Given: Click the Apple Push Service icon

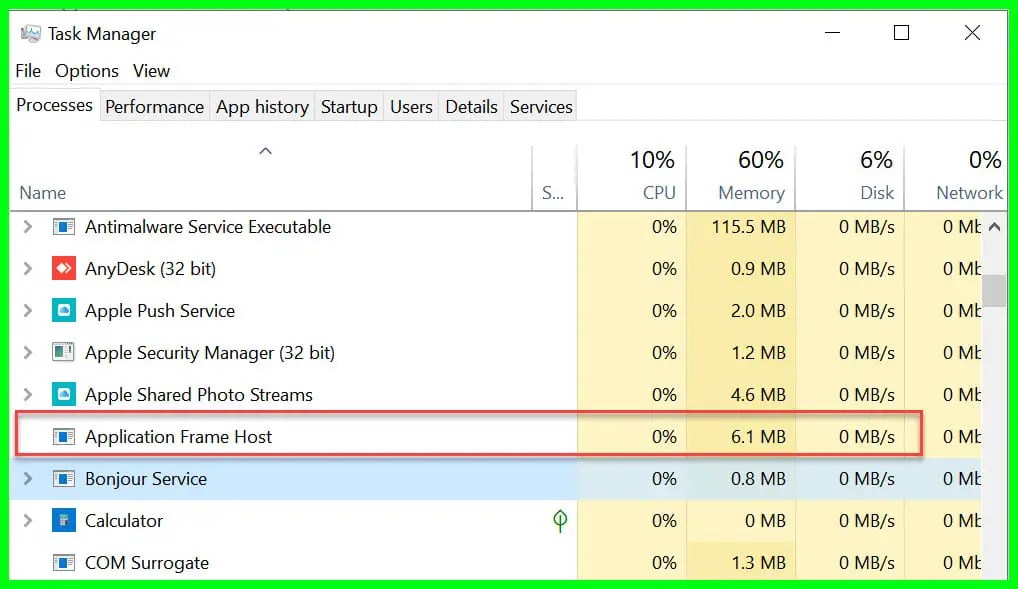Looking at the screenshot, I should 65,310.
